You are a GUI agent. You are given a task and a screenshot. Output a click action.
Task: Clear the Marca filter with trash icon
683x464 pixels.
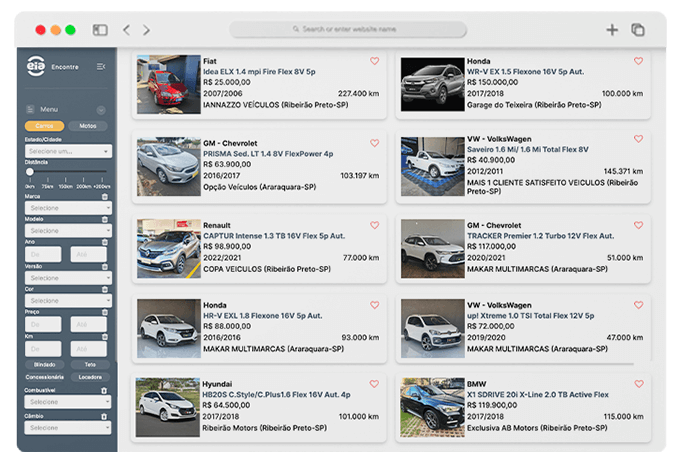105,196
